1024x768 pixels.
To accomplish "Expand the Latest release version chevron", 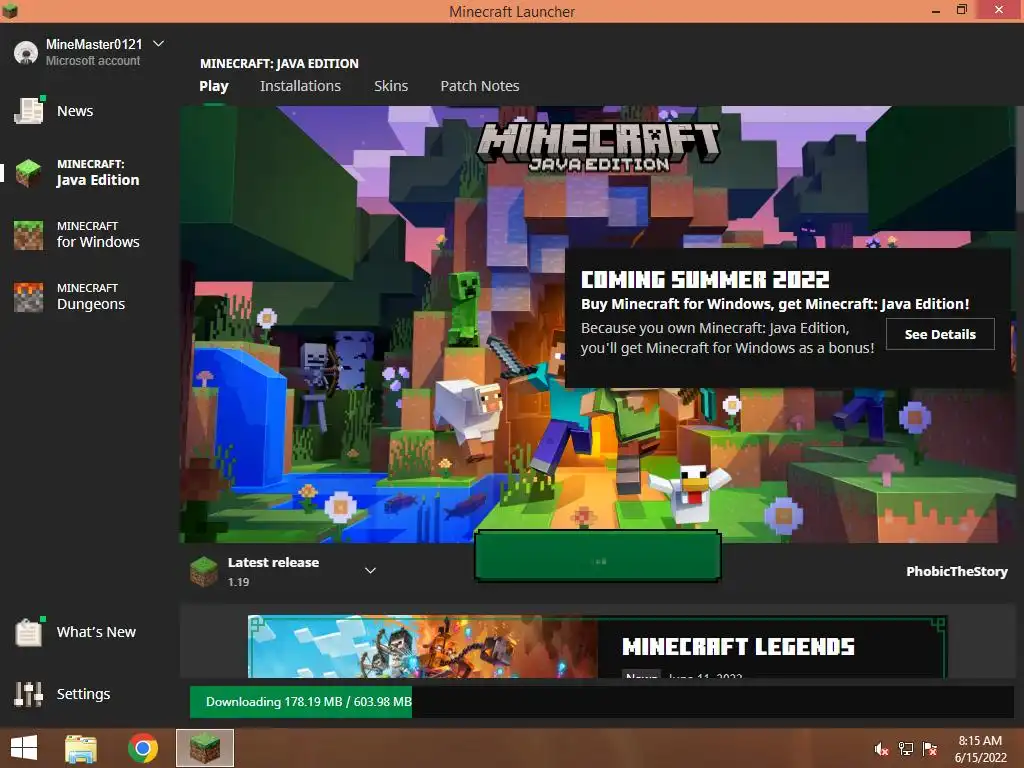I will [x=370, y=570].
